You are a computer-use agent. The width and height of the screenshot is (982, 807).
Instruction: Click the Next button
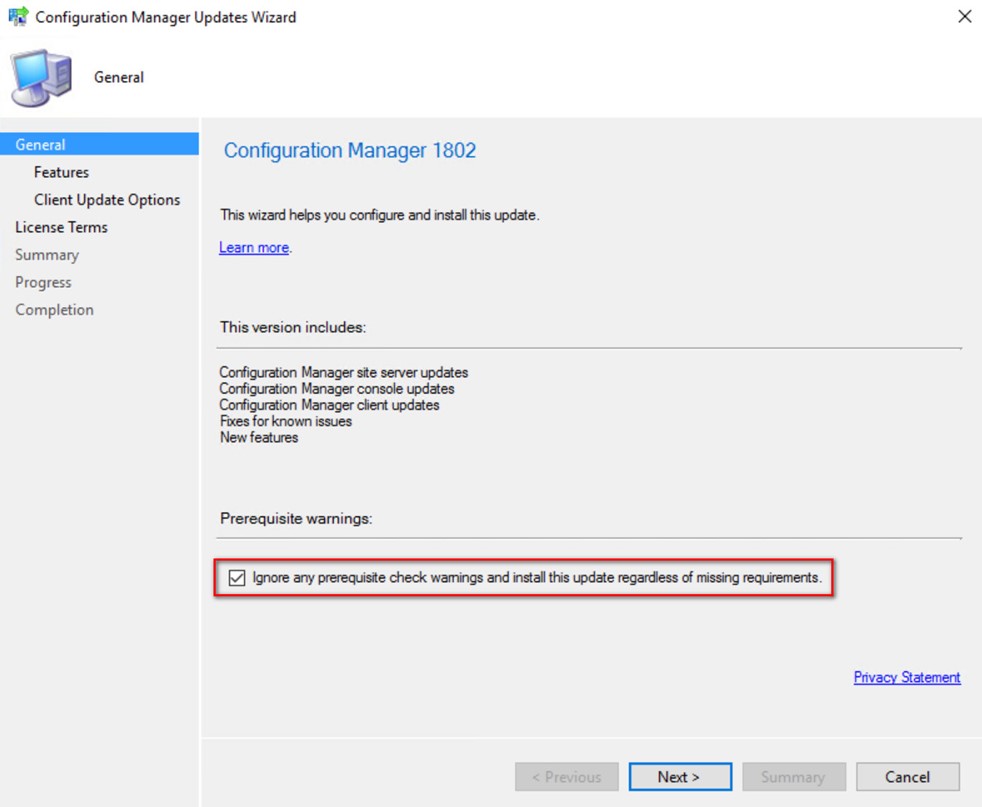coord(680,777)
